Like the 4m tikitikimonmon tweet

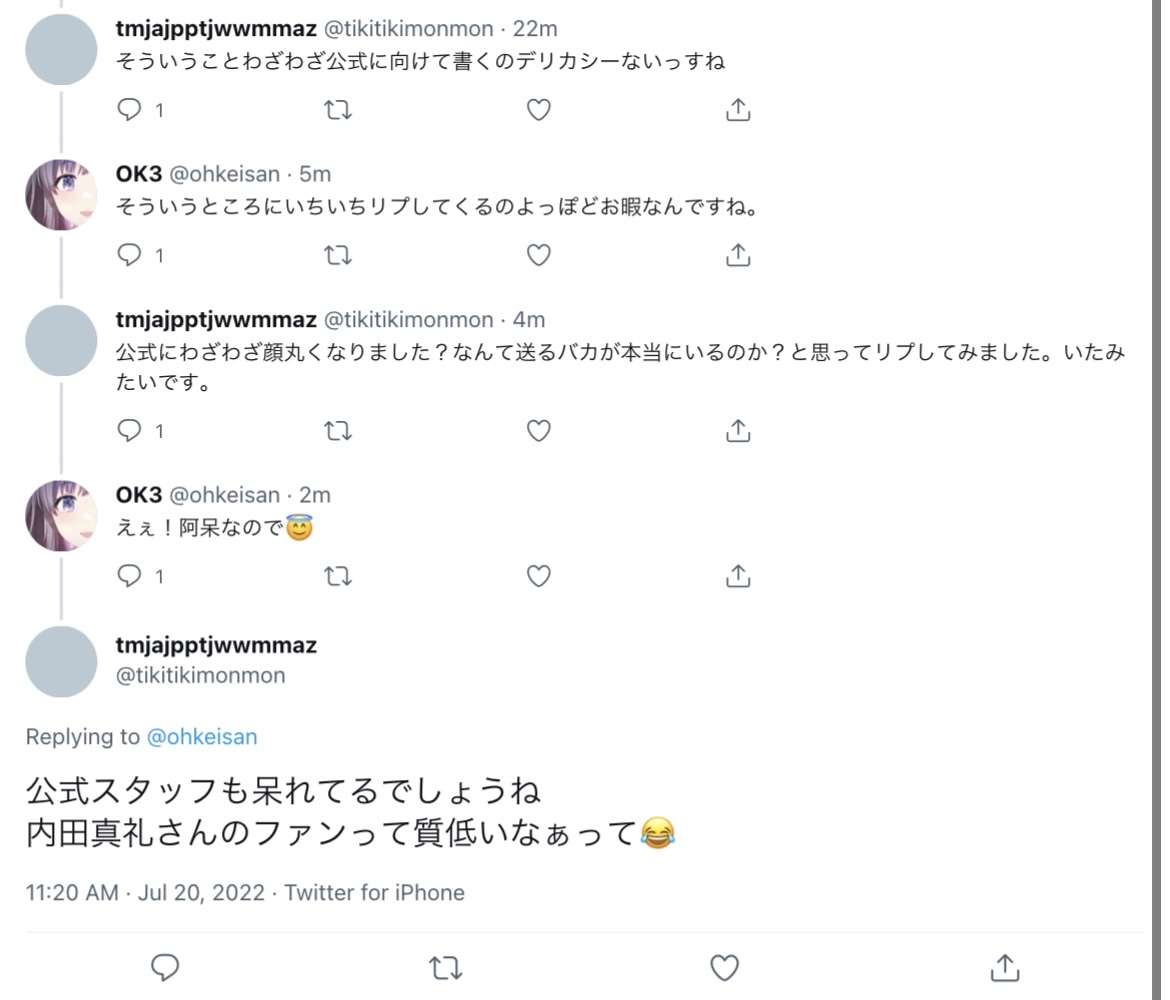(x=539, y=430)
